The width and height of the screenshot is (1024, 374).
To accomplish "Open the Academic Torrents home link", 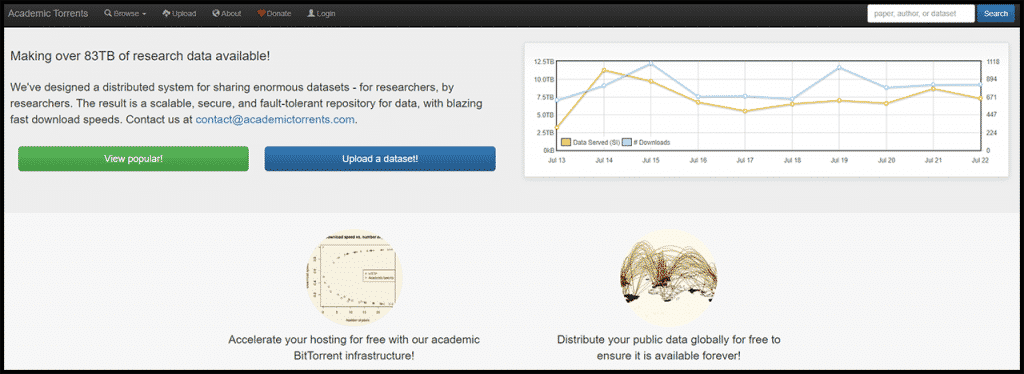I will [48, 13].
